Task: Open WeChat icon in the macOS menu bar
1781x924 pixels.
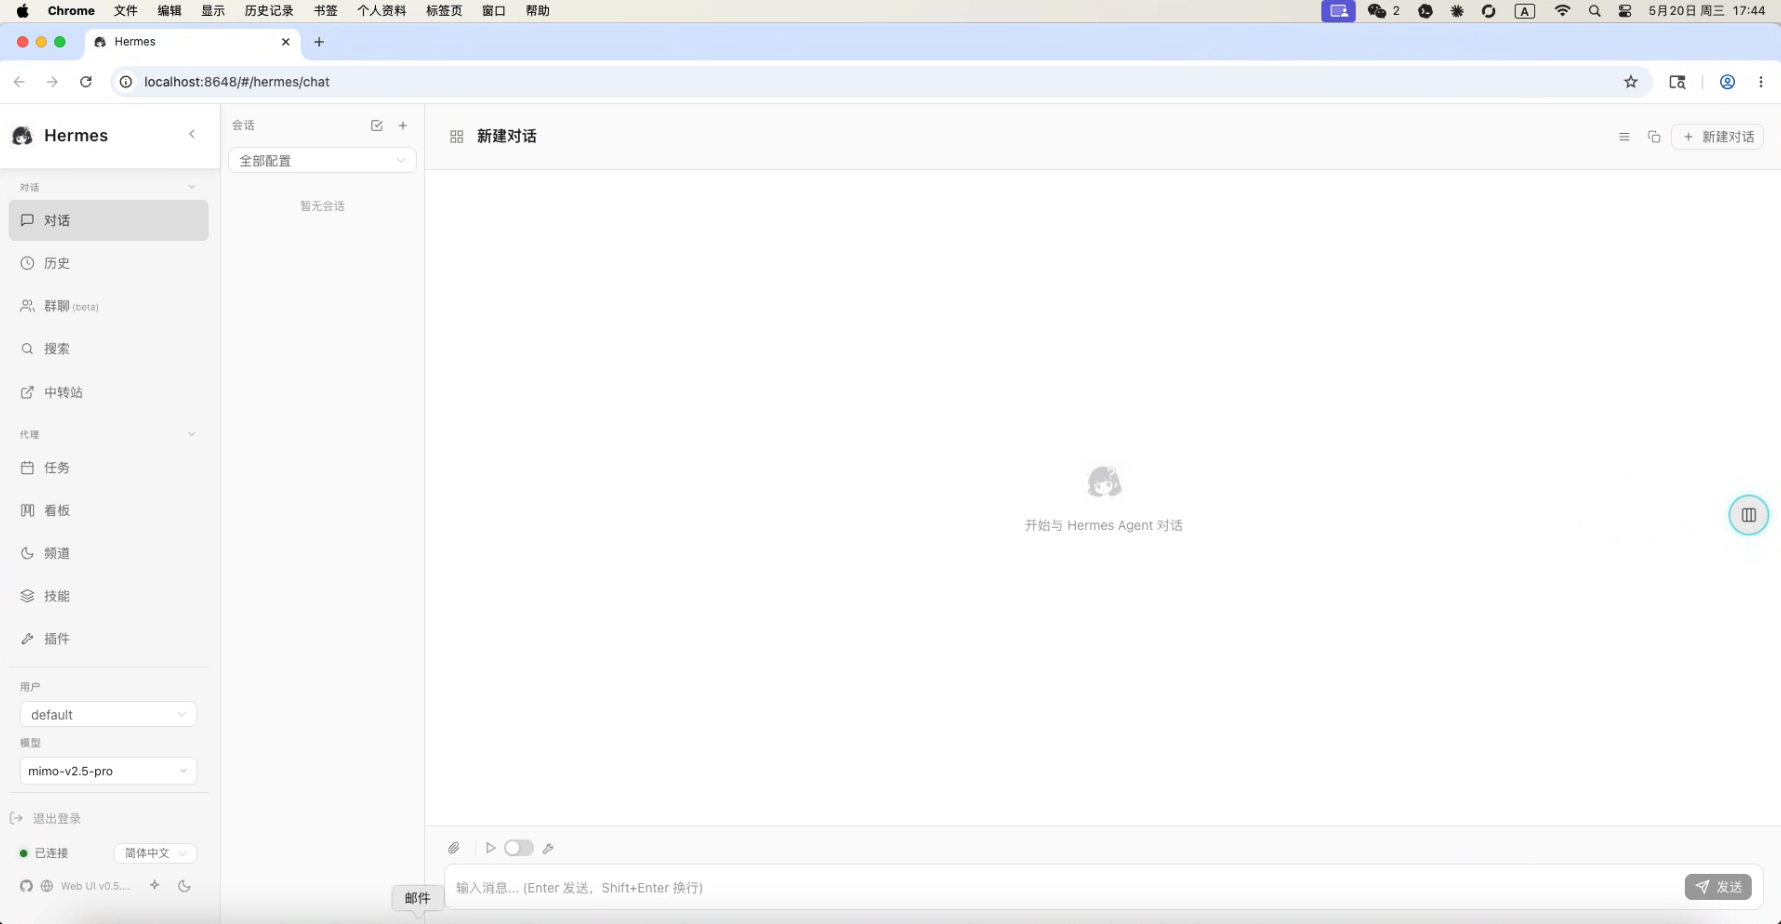Action: click(1377, 11)
